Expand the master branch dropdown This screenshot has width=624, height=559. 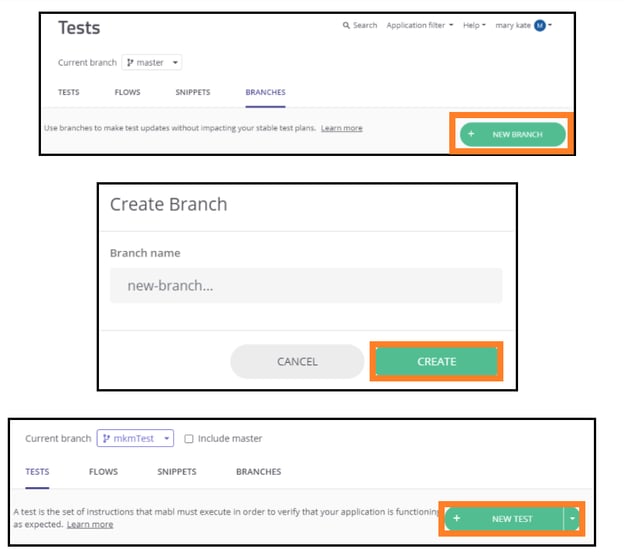click(175, 62)
